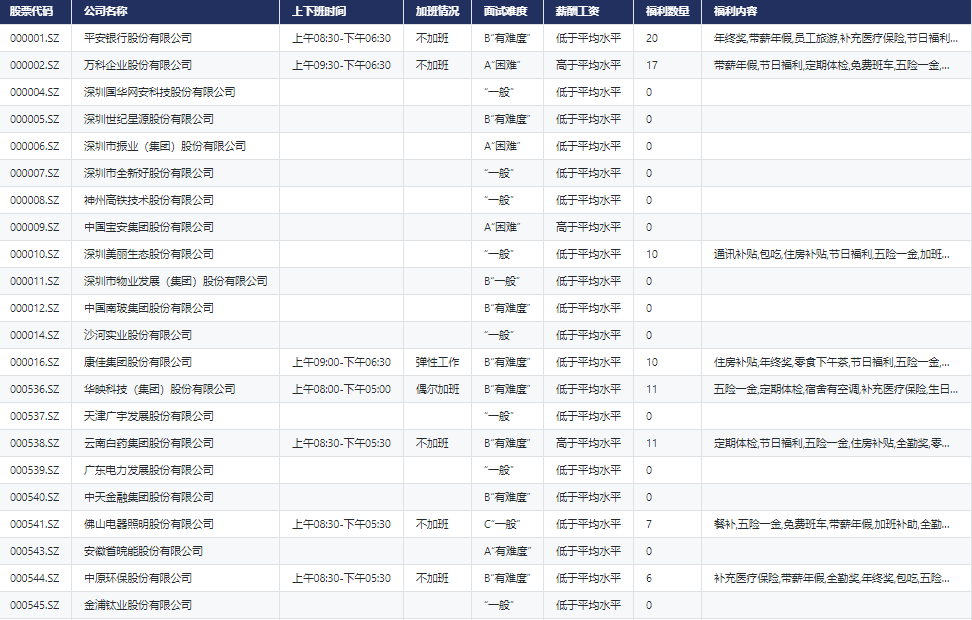Select 深圳美丽生态股份有限公司 cell
This screenshot has width=972, height=620.
click(x=149, y=254)
